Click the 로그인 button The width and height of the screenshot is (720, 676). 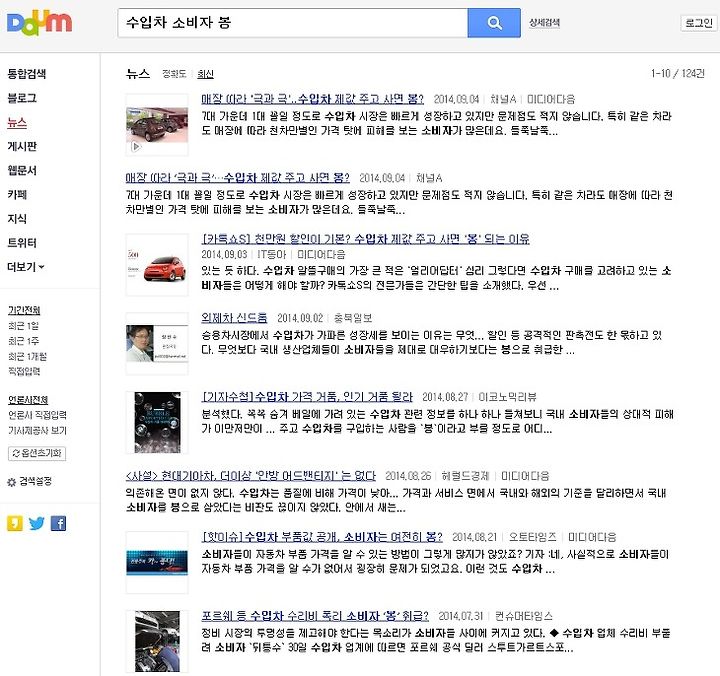pos(698,23)
